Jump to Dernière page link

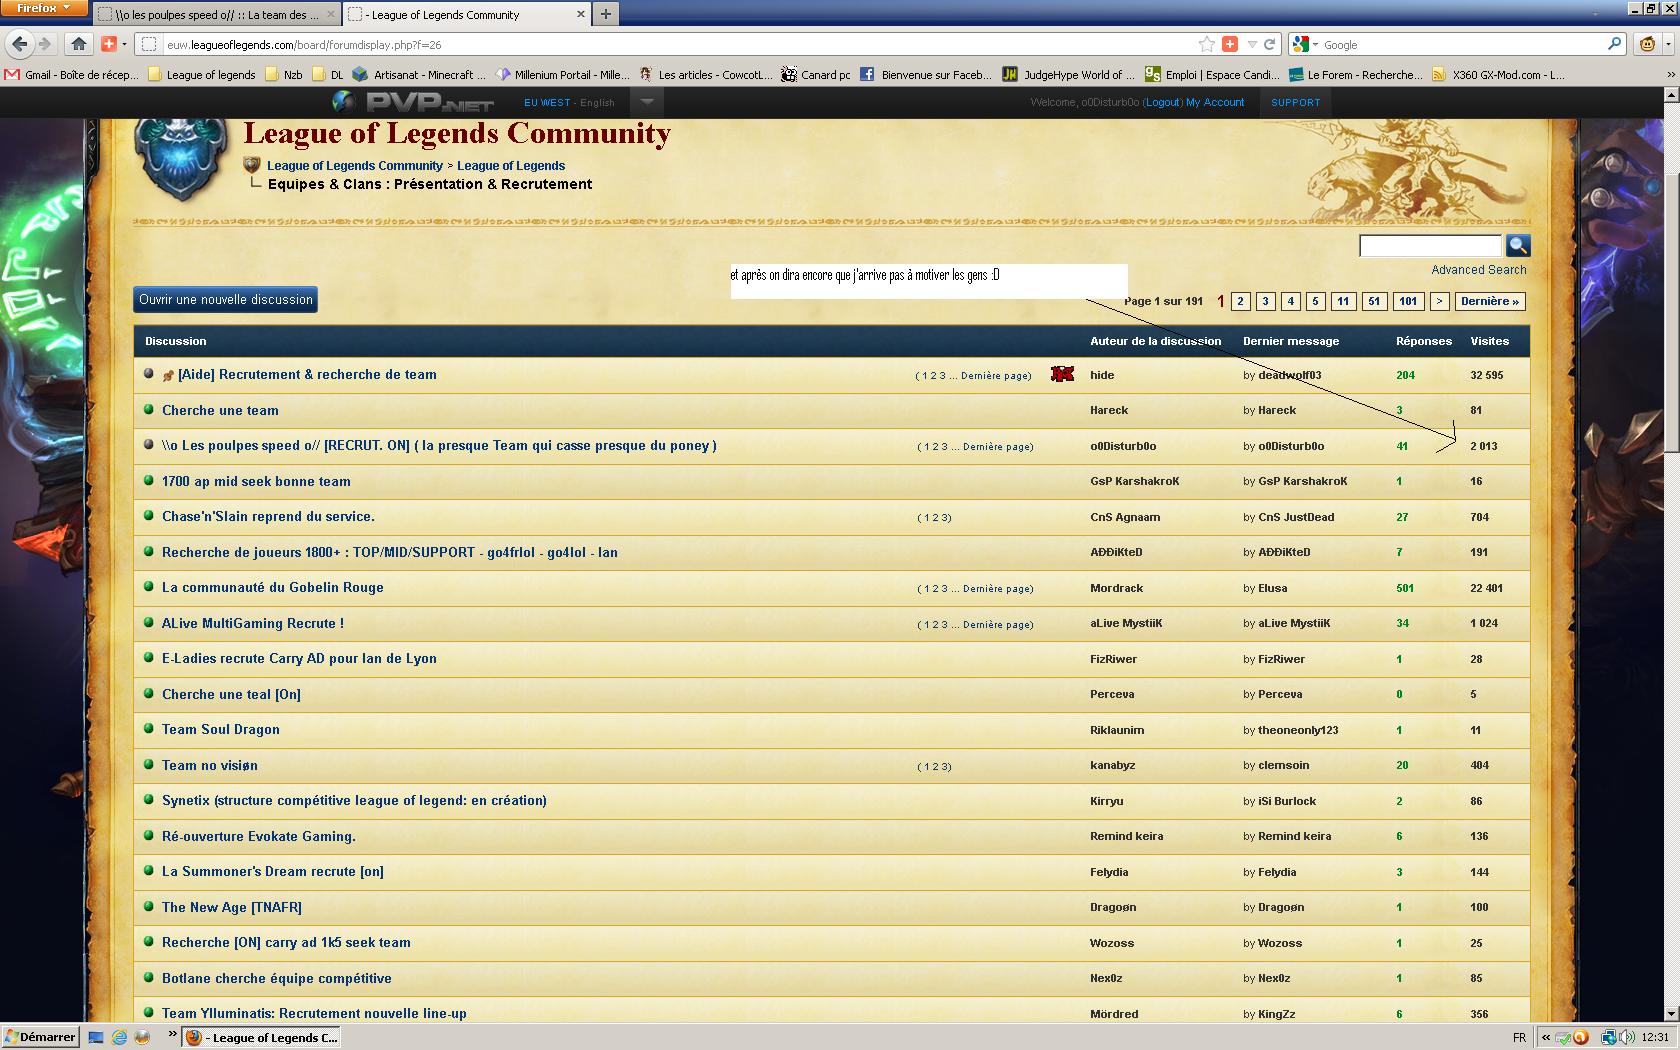point(1490,301)
